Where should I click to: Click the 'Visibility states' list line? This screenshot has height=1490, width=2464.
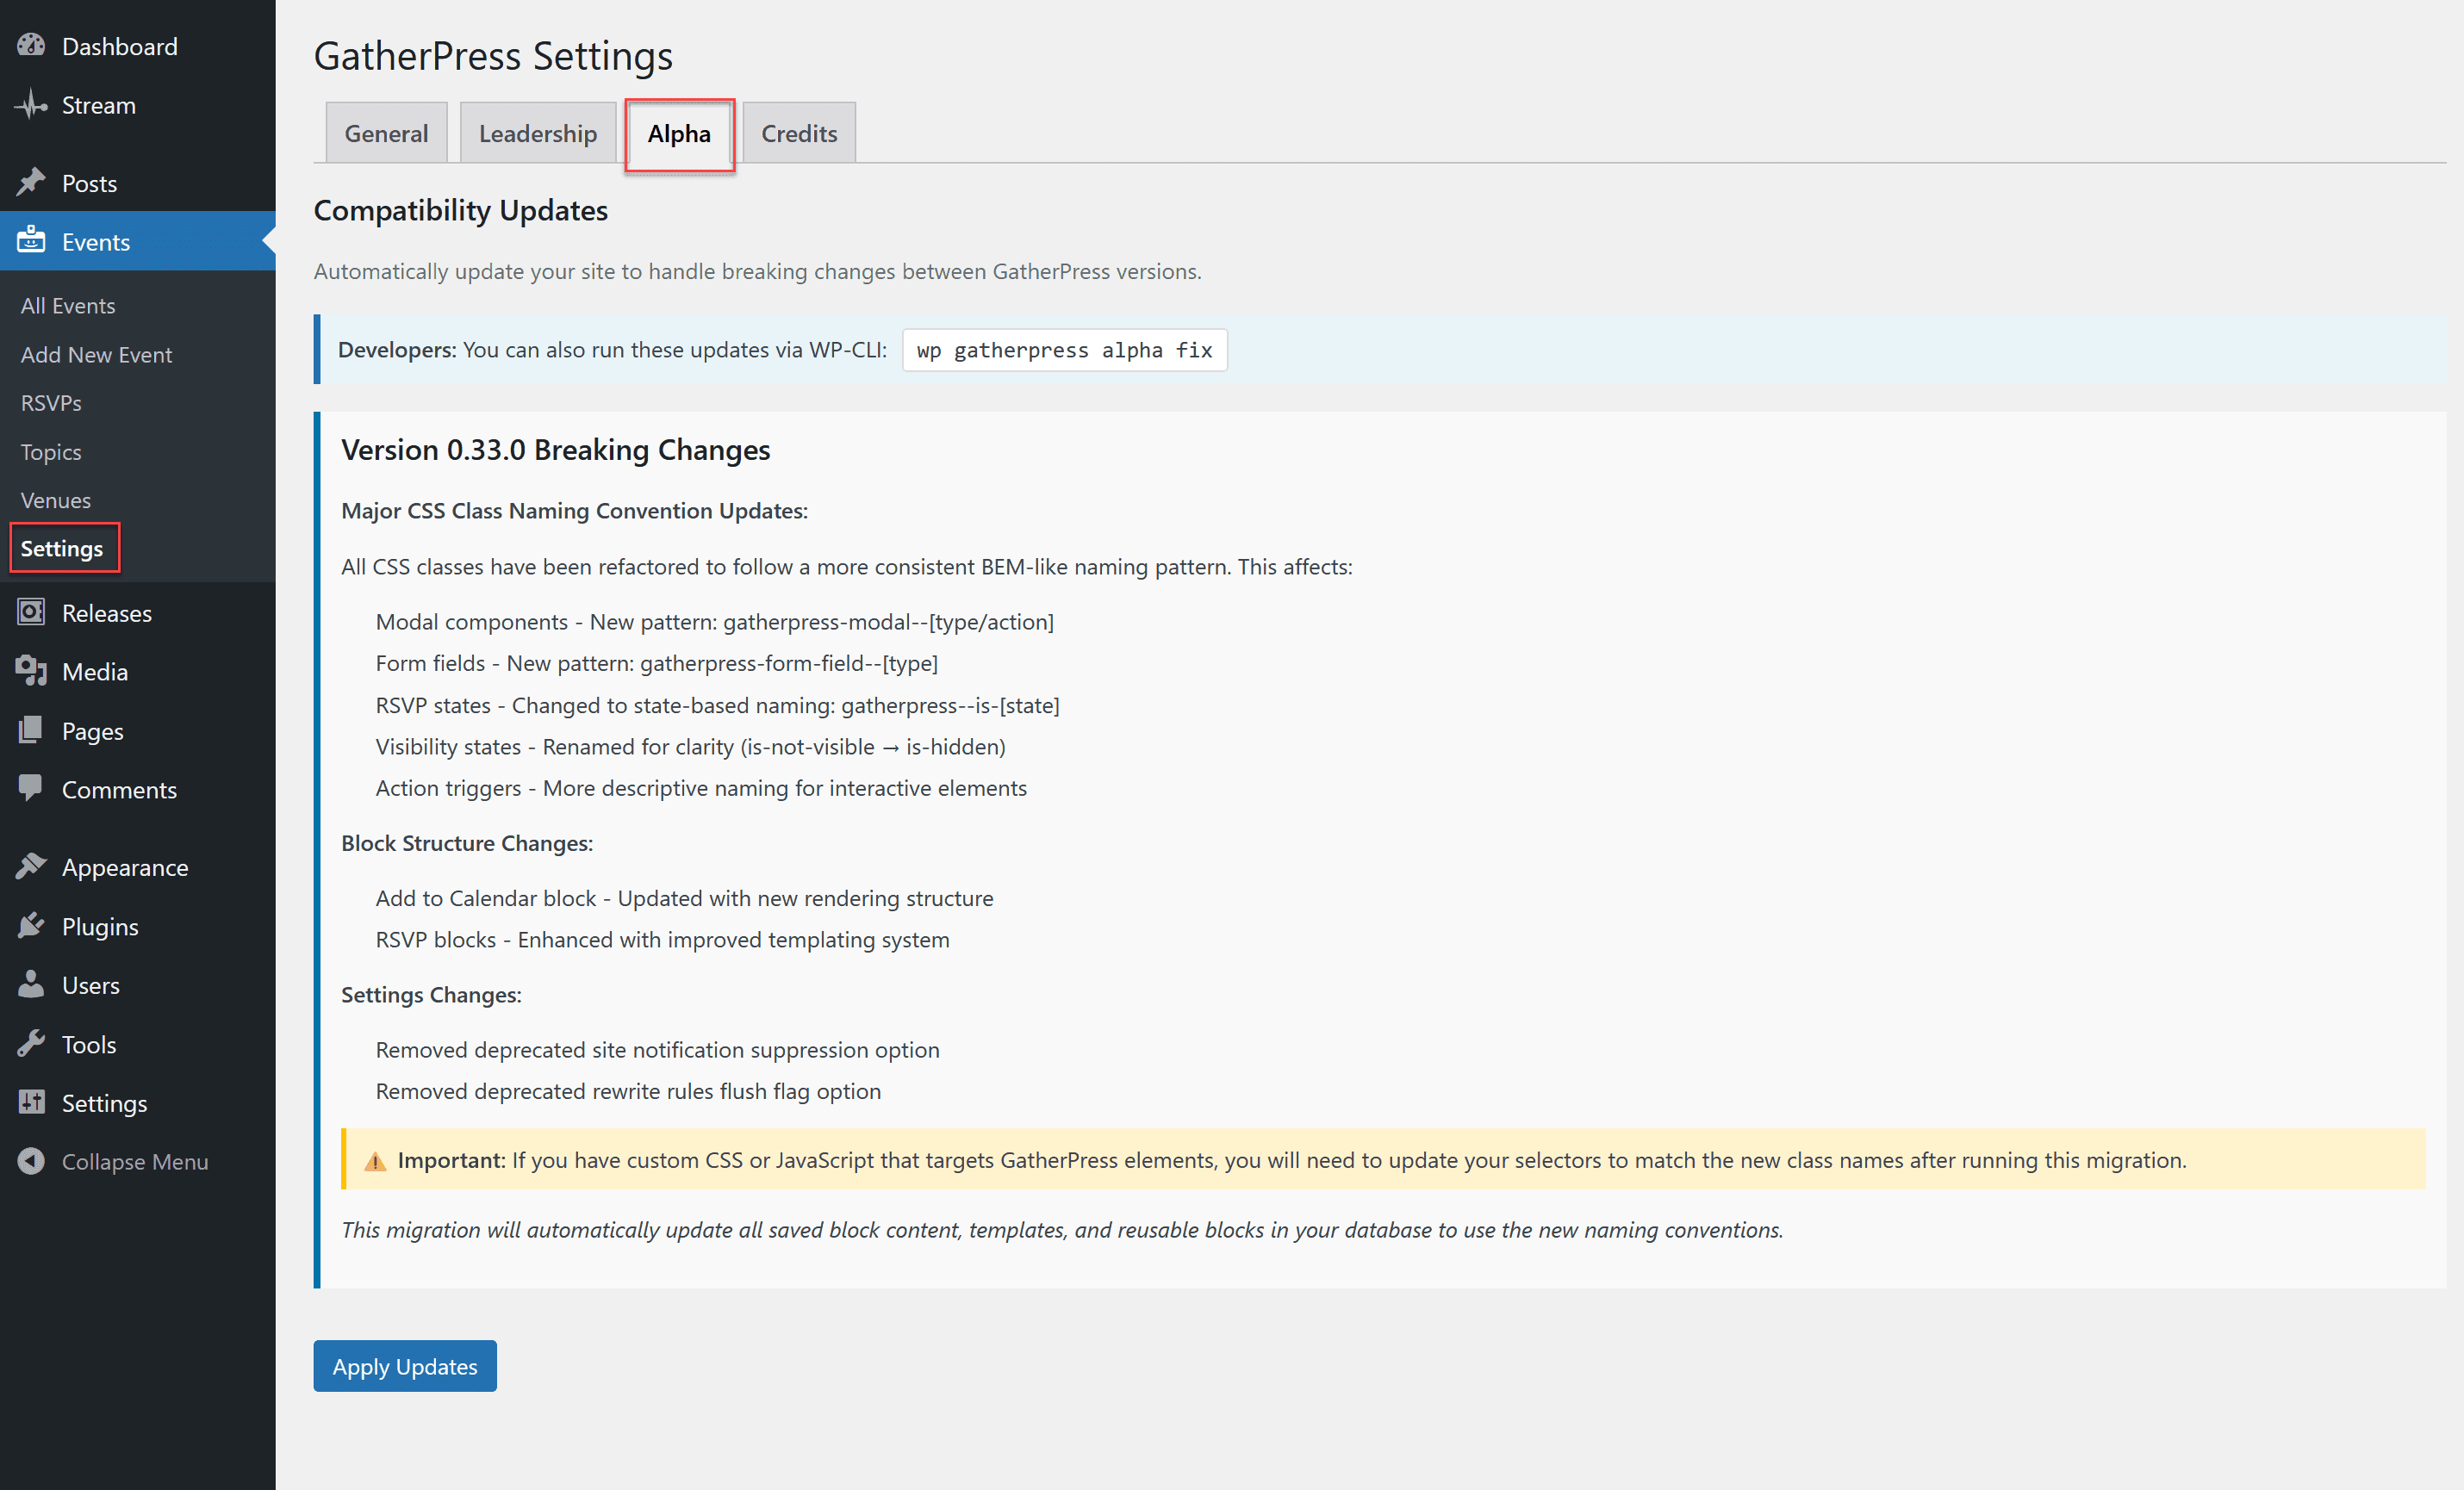tap(691, 746)
